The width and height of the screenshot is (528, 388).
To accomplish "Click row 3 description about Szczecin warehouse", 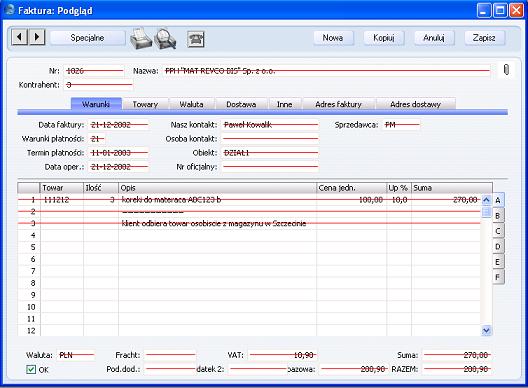I will pyautogui.click(x=214, y=223).
